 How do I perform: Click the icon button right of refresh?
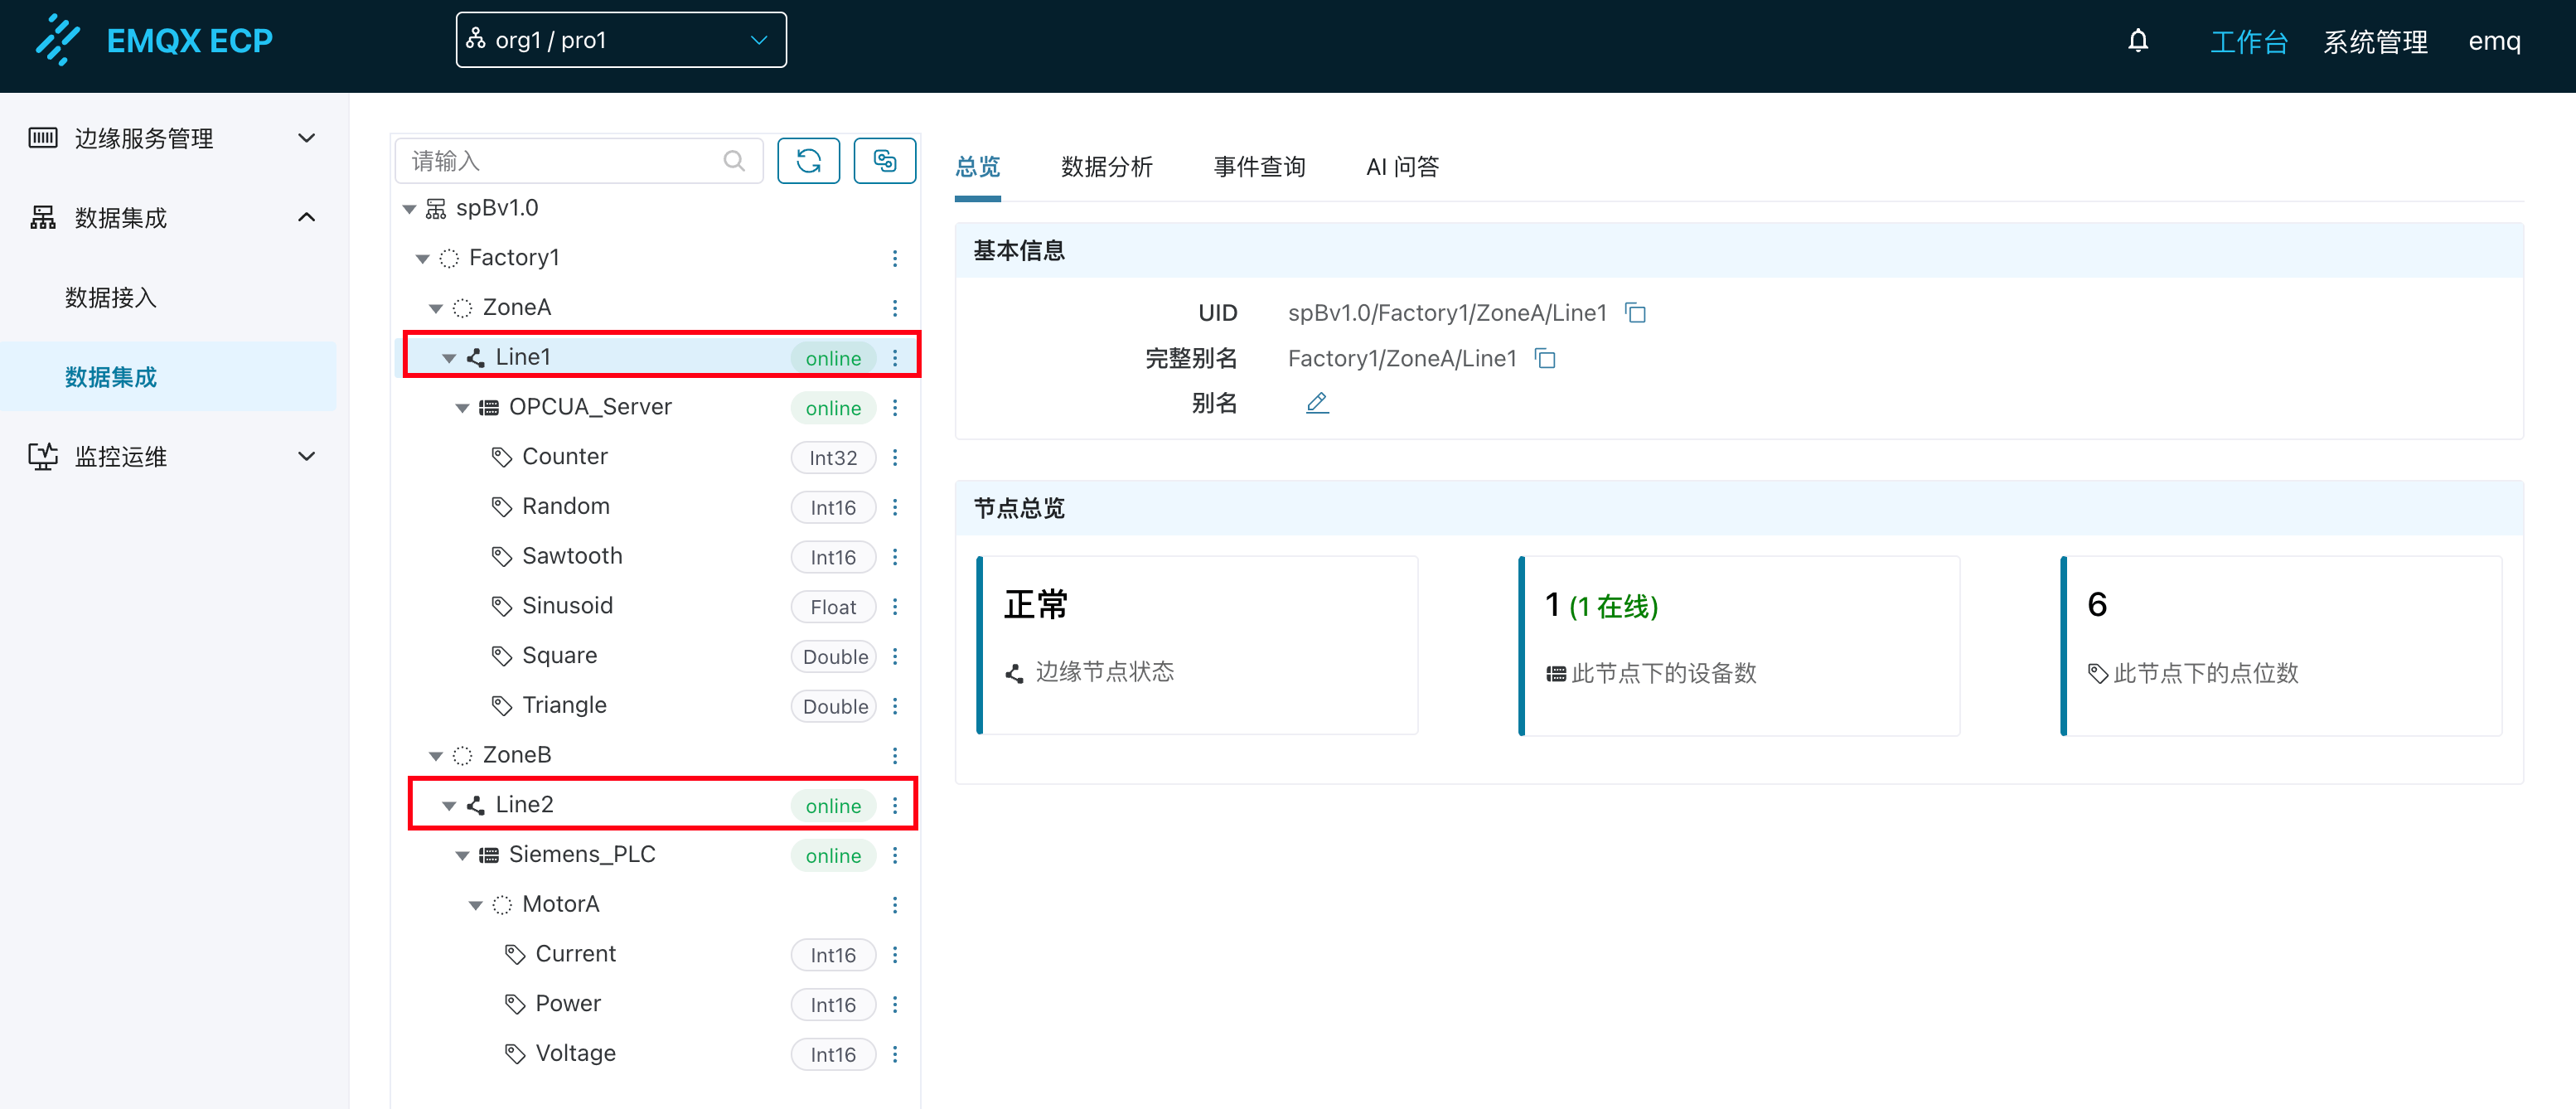tap(884, 161)
